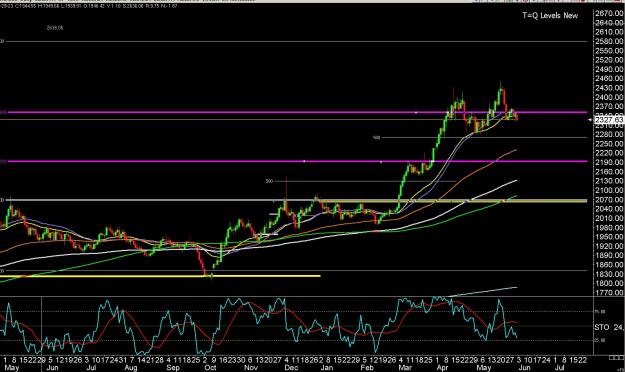Viewport: 625px width, 372px height.
Task: Click the 1770.00 price axis label
Action: [609, 293]
